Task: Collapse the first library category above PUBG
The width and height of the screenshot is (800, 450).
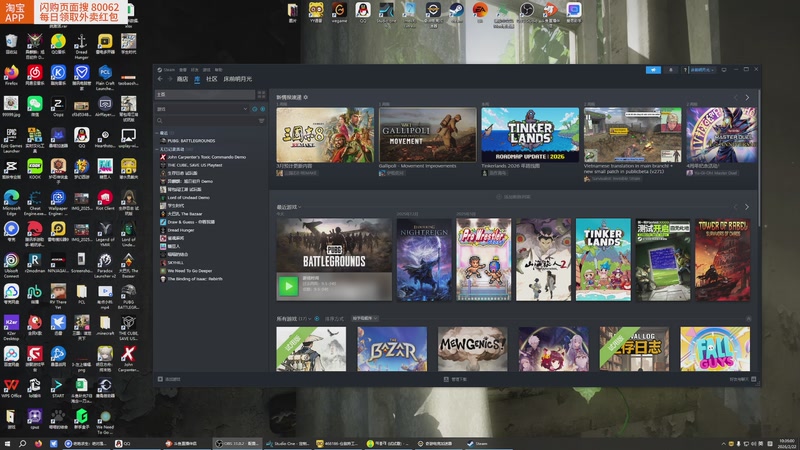Action: tap(157, 133)
